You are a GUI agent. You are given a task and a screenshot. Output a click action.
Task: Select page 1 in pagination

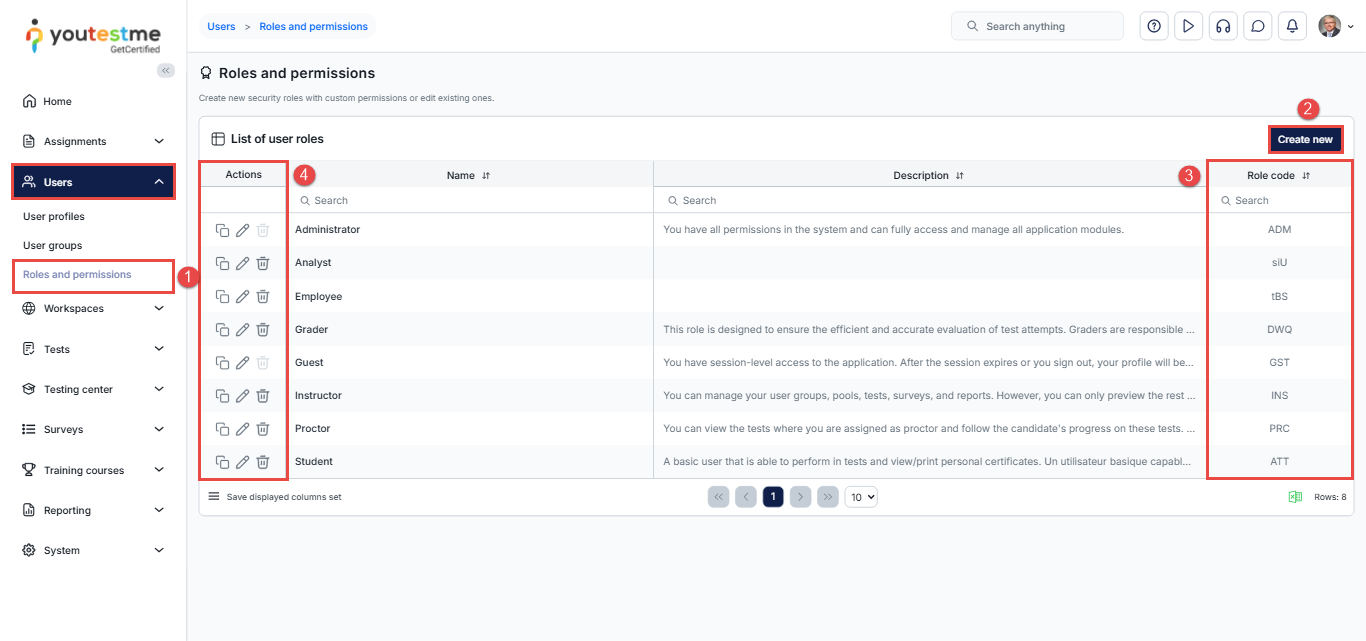pyautogui.click(x=773, y=497)
